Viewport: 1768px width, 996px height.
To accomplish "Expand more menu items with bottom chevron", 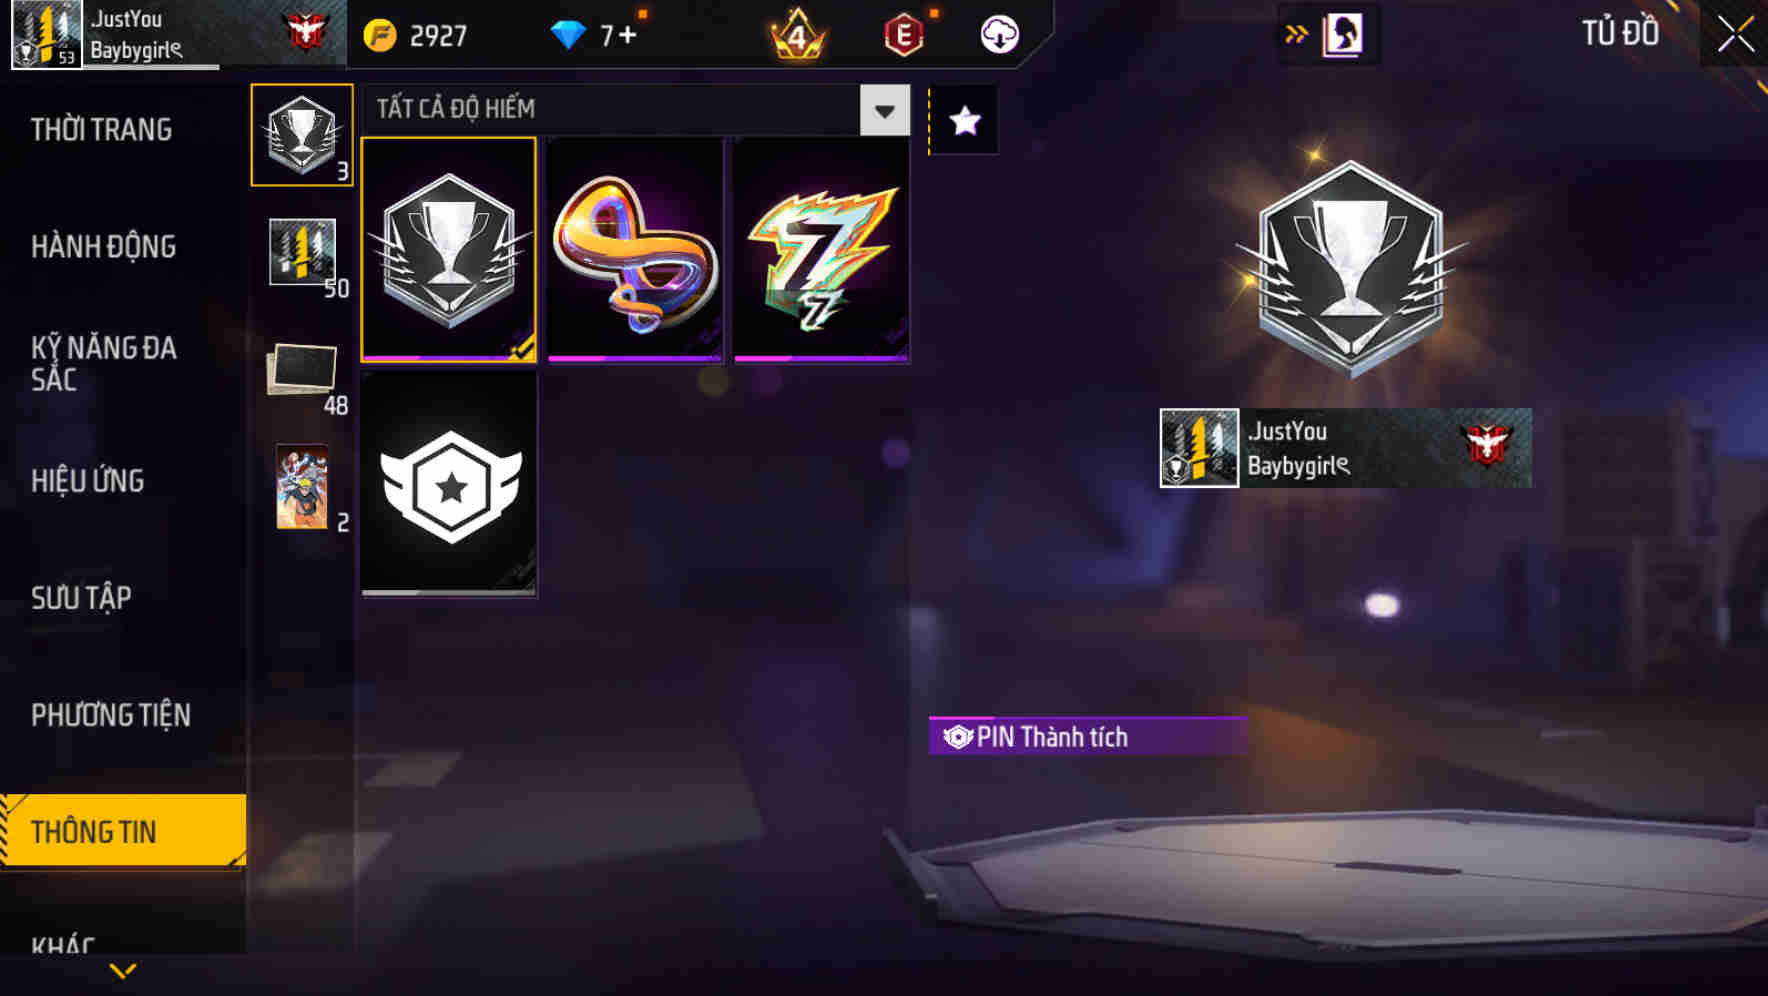I will coord(123,970).
